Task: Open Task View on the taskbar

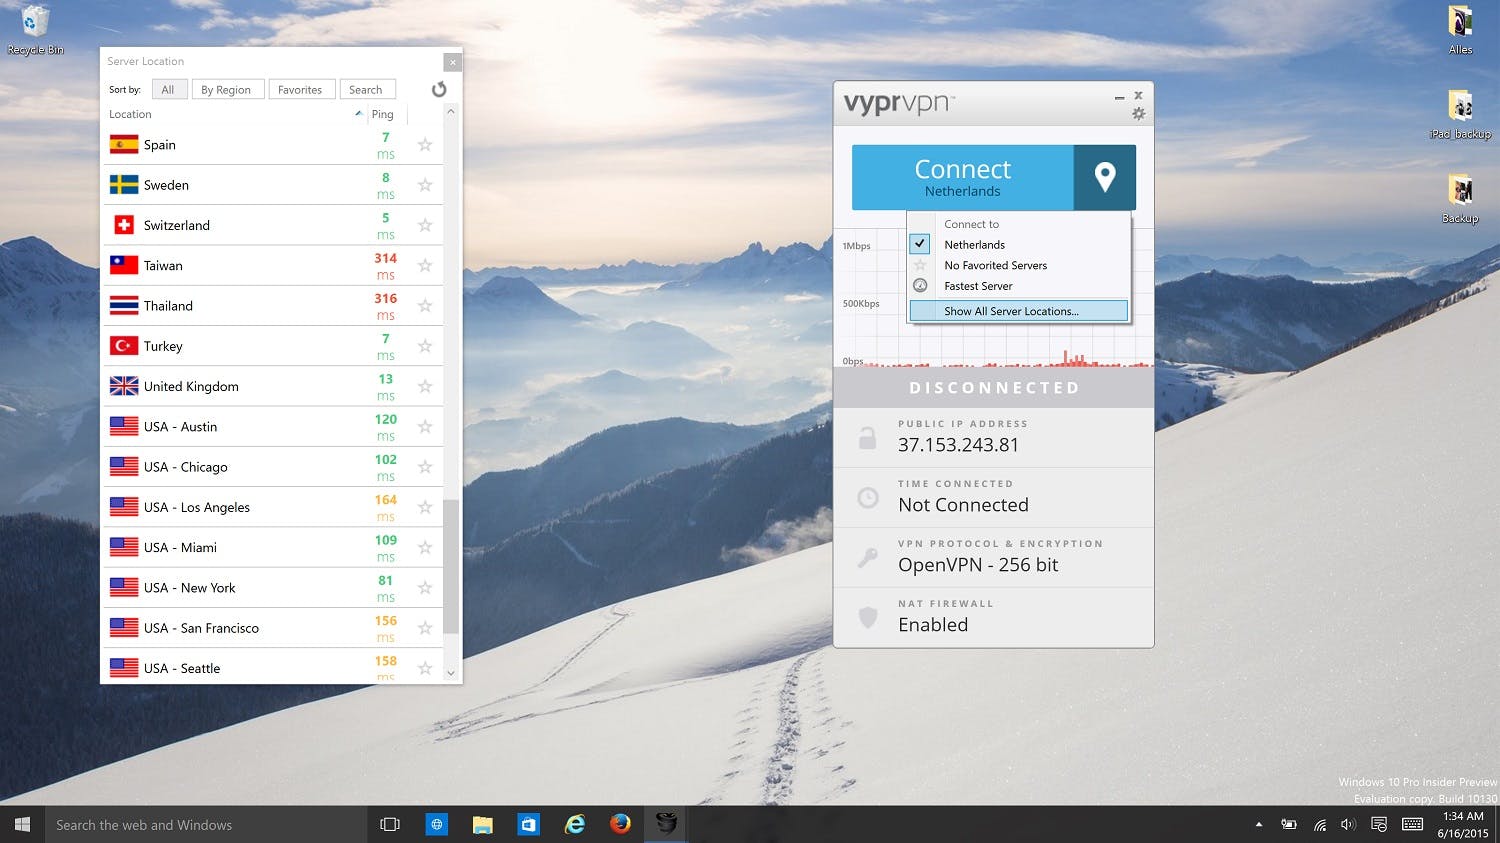Action: click(390, 825)
